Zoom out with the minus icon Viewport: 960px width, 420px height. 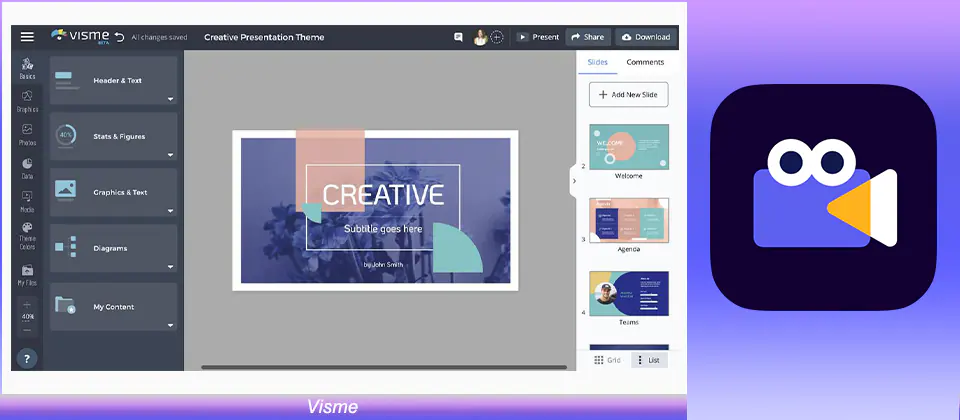tap(27, 330)
